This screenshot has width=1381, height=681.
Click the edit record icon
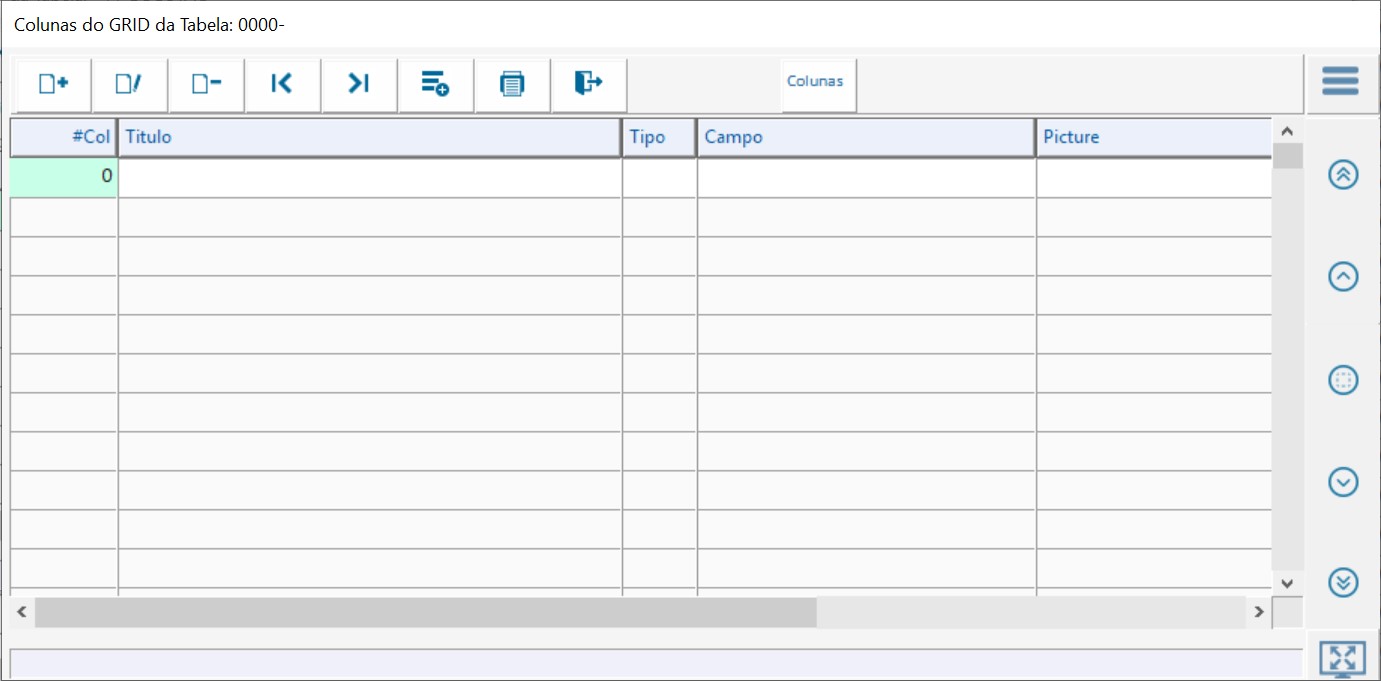pos(129,84)
